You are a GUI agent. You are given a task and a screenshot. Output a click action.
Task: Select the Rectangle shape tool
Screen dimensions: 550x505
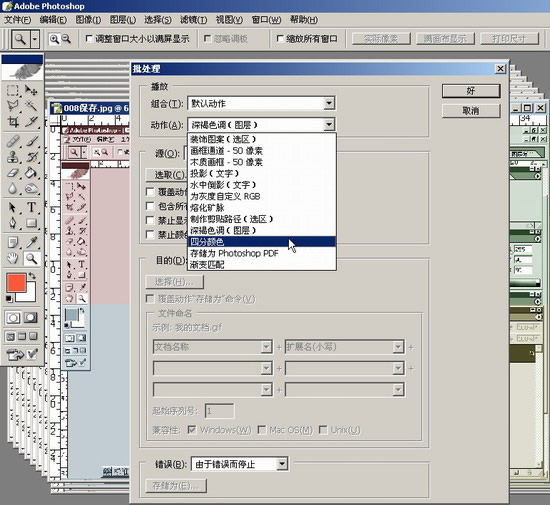(x=31, y=223)
